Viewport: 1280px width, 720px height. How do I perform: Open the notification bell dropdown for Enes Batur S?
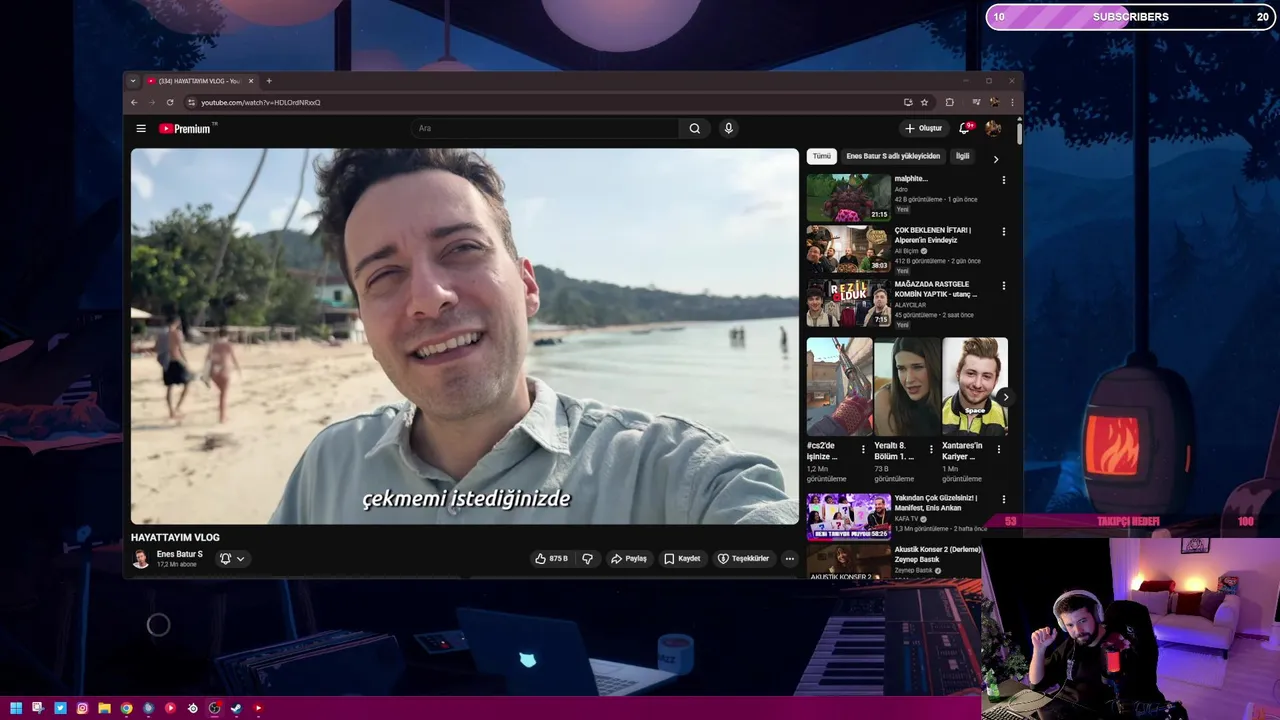(x=232, y=559)
